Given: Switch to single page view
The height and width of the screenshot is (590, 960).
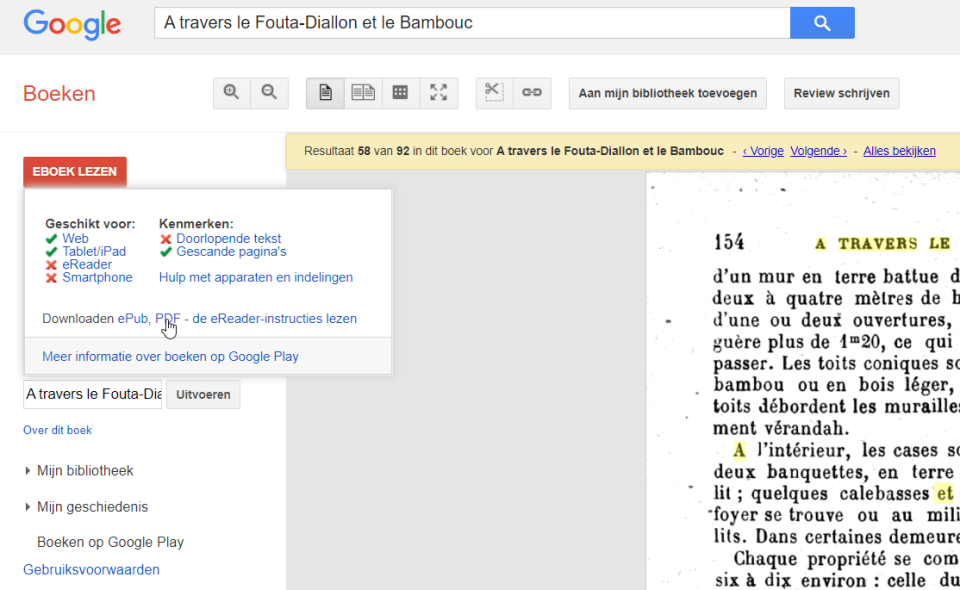Looking at the screenshot, I should point(324,91).
